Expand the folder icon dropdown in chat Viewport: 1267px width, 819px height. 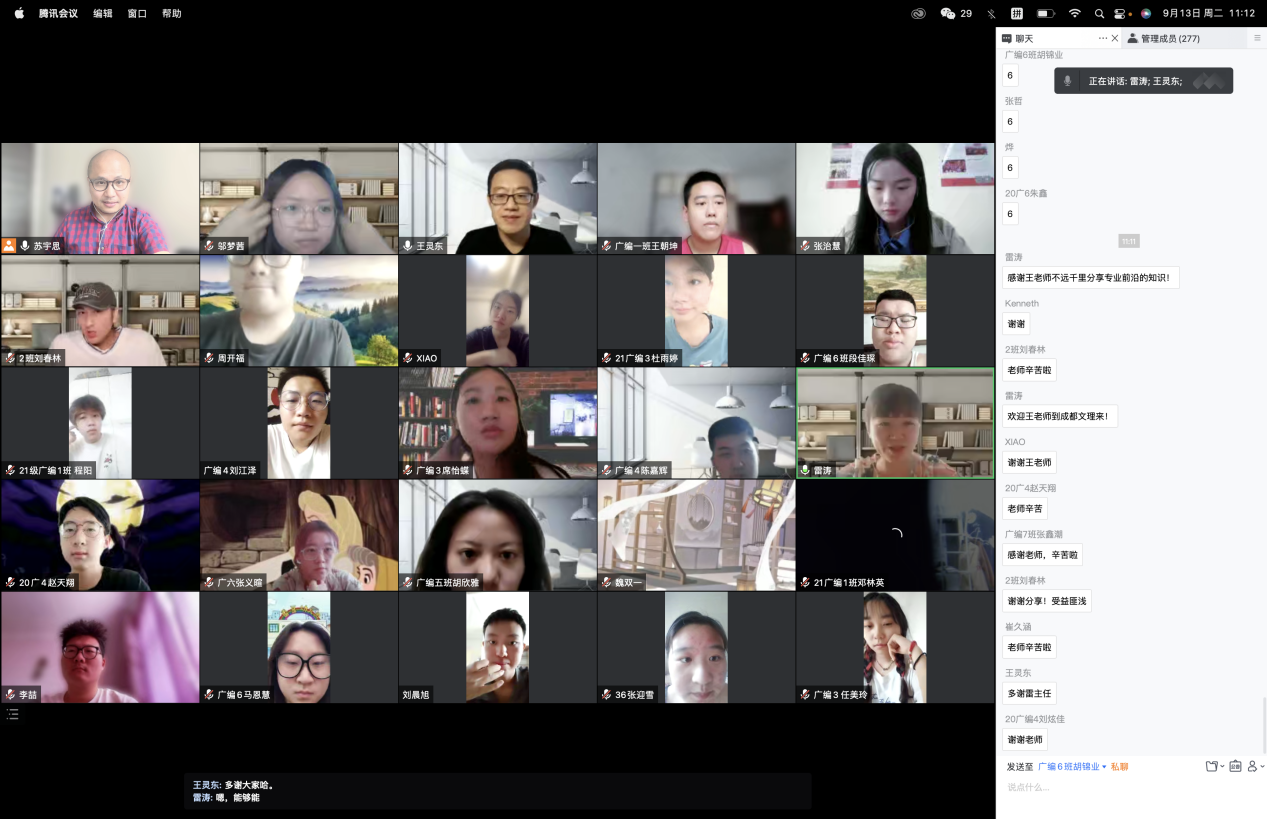coord(1214,766)
